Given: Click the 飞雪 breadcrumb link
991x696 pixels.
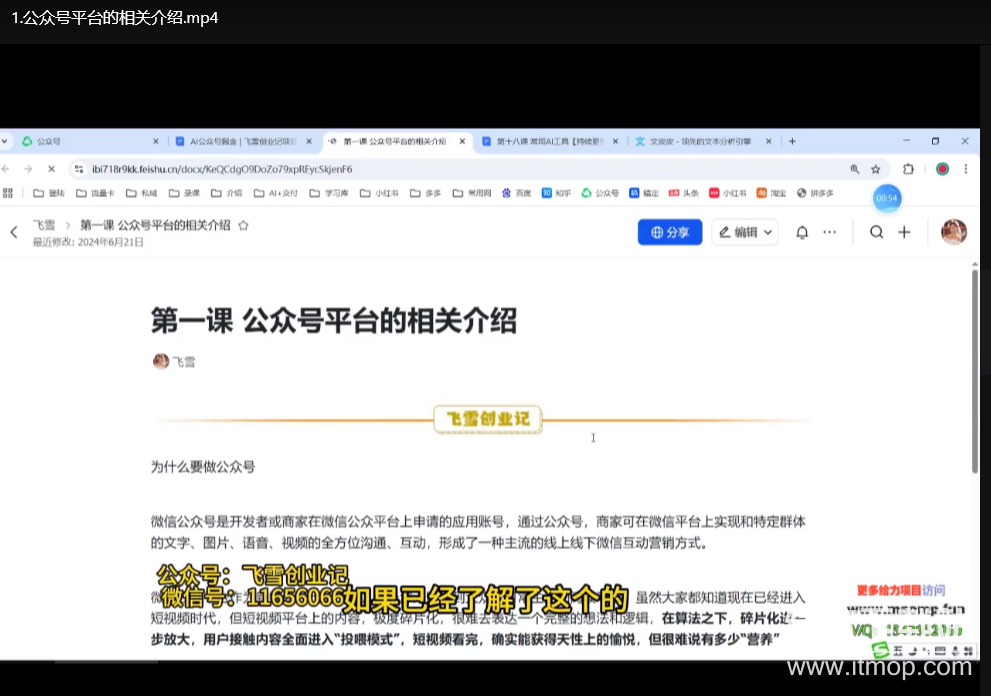Looking at the screenshot, I should pos(44,225).
